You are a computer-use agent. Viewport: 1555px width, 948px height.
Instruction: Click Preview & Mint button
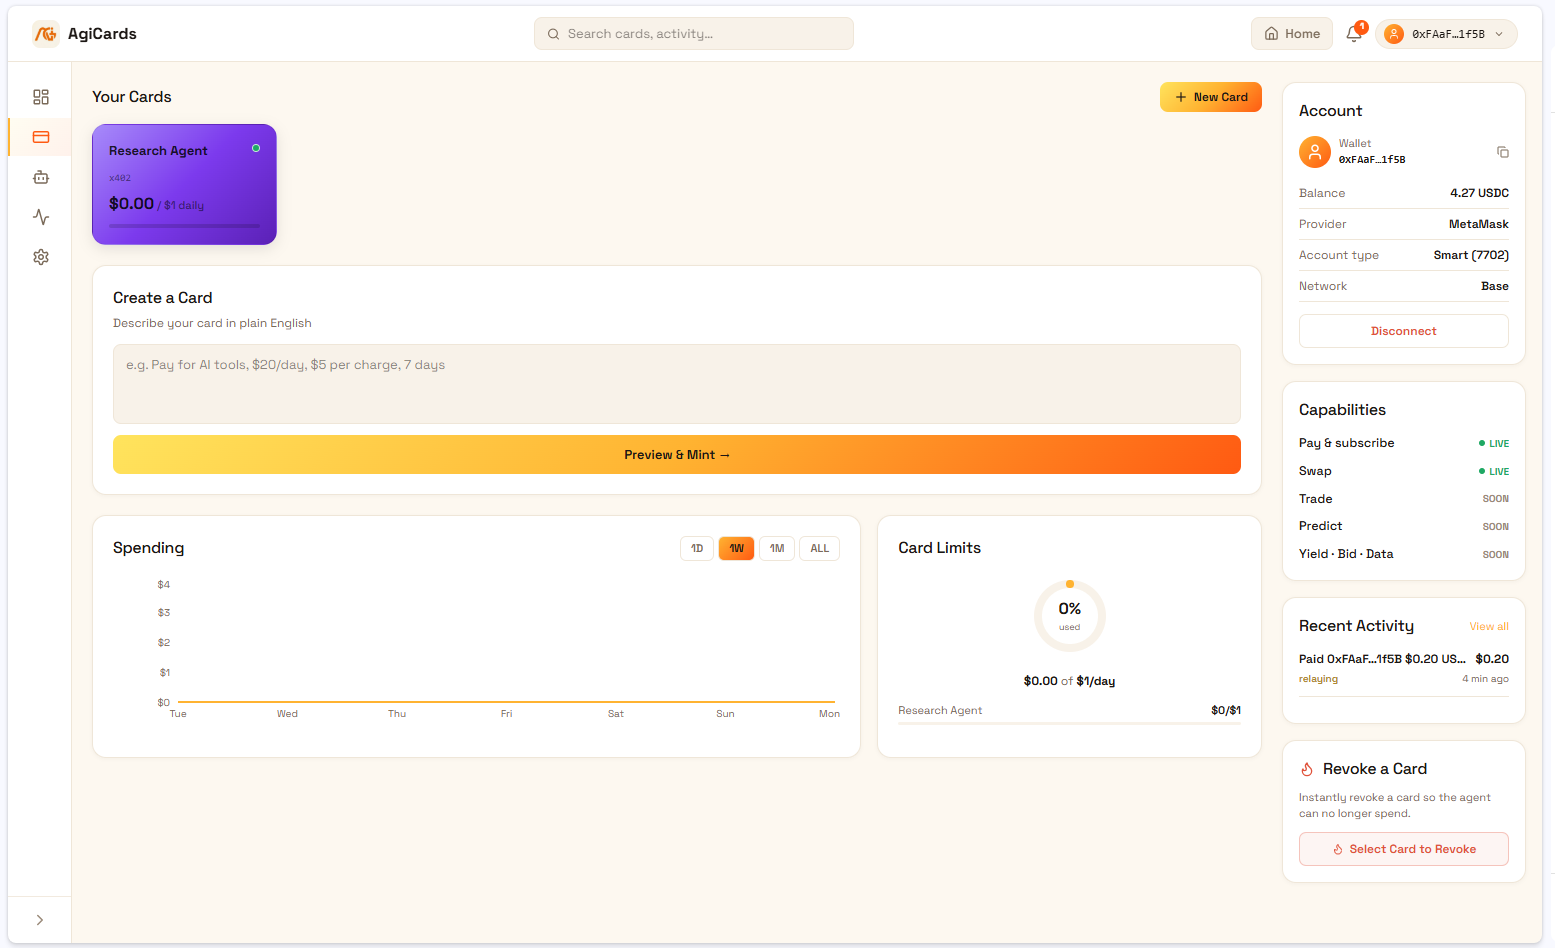677,455
